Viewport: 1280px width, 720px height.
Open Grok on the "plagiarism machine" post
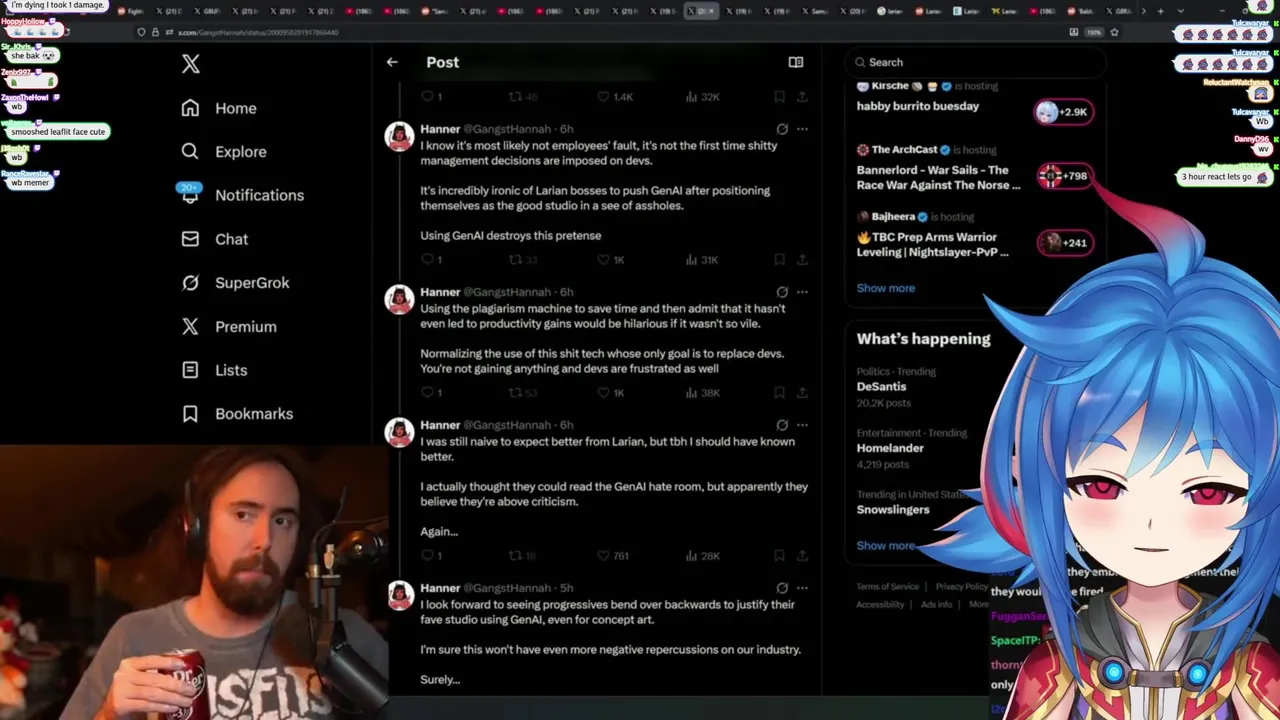782,292
